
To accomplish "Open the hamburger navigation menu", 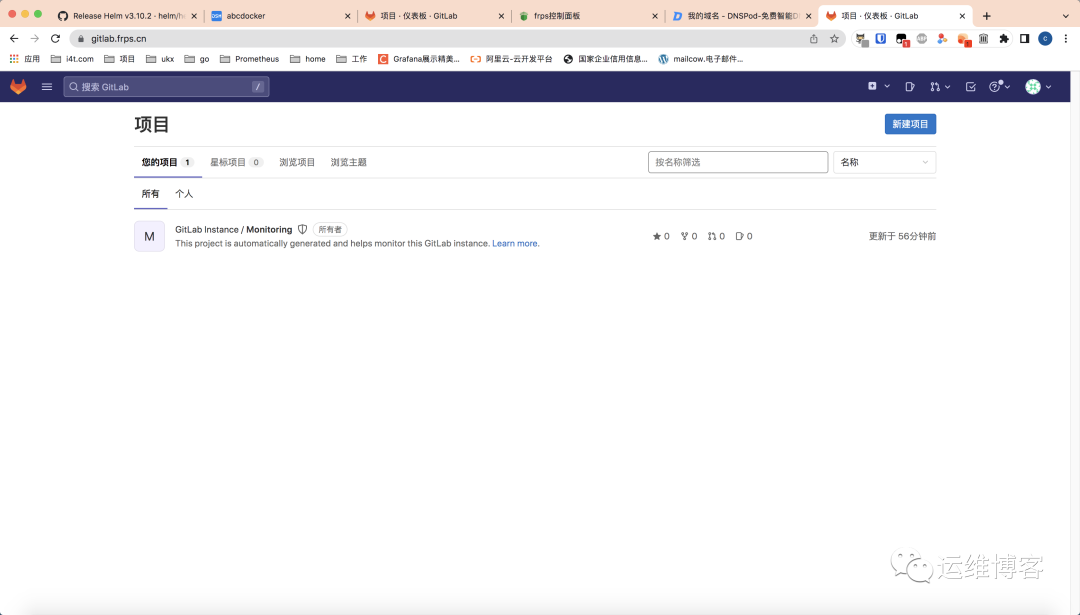I will pos(47,87).
